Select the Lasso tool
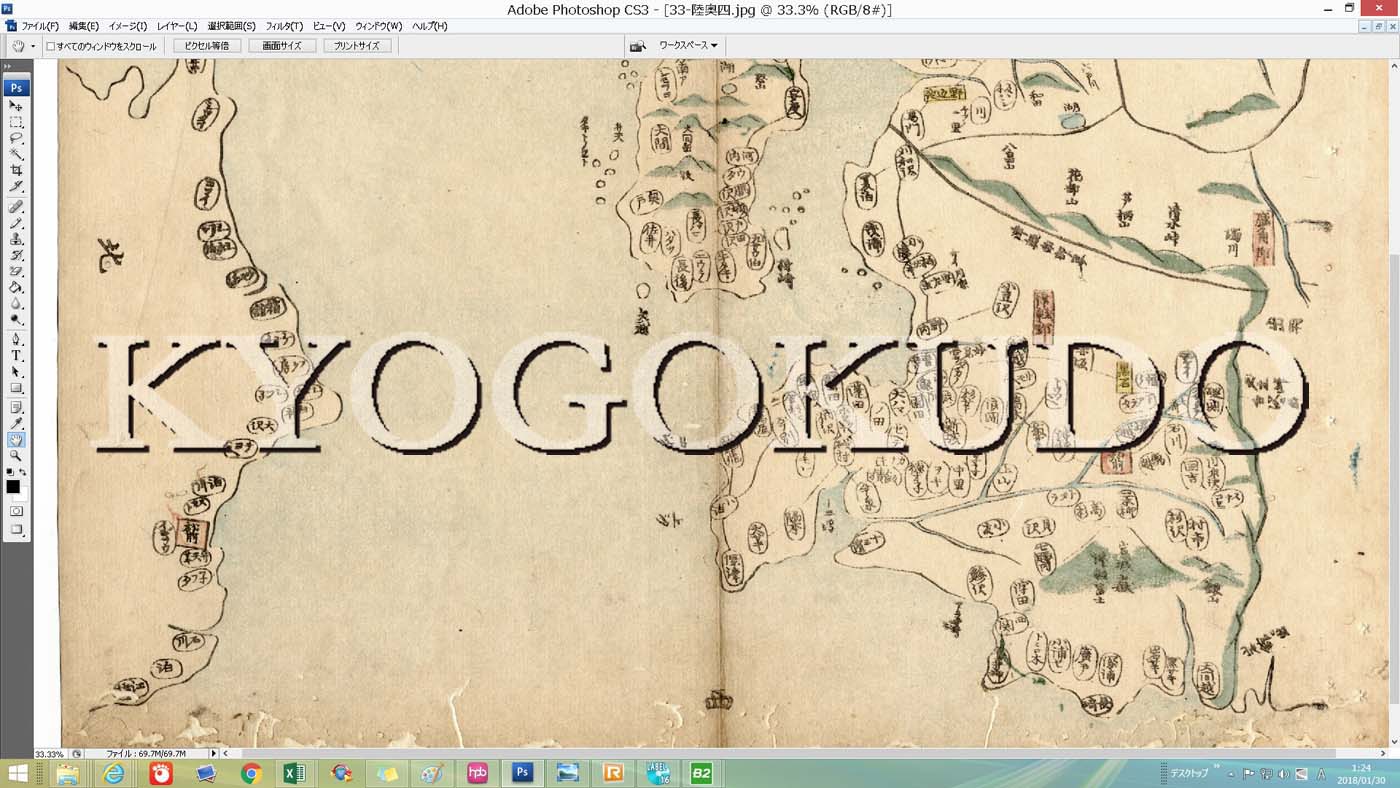Image resolution: width=1400 pixels, height=788 pixels. point(16,138)
